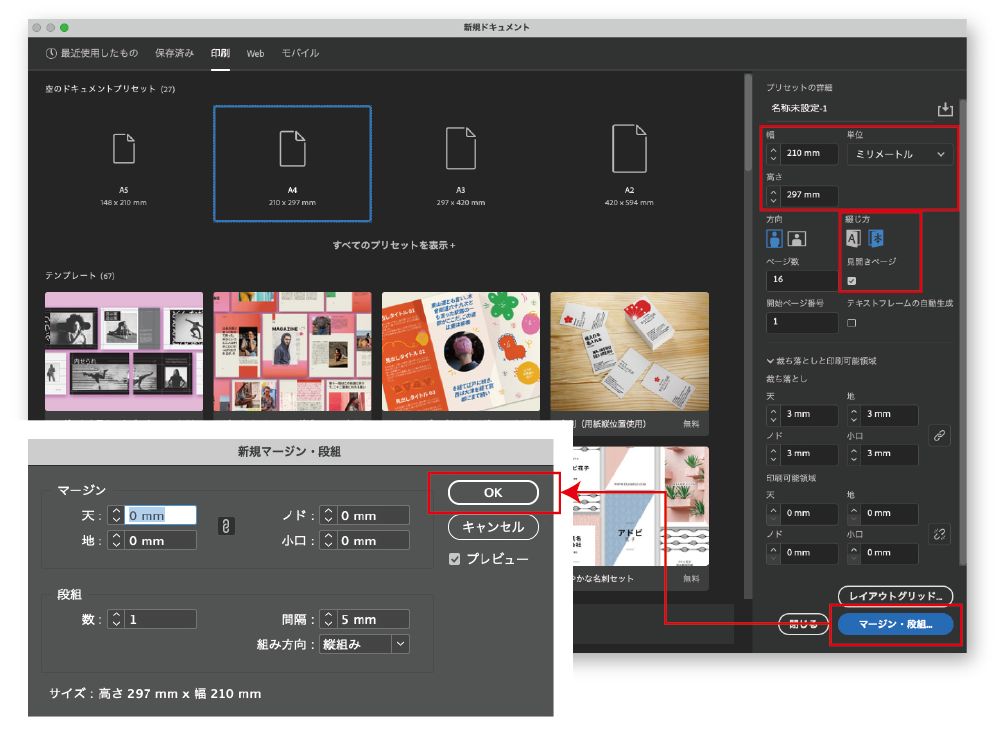Click the save preset icon beside 名称未設定-1
Image resolution: width=1000 pixels, height=743 pixels.
pos(944,109)
